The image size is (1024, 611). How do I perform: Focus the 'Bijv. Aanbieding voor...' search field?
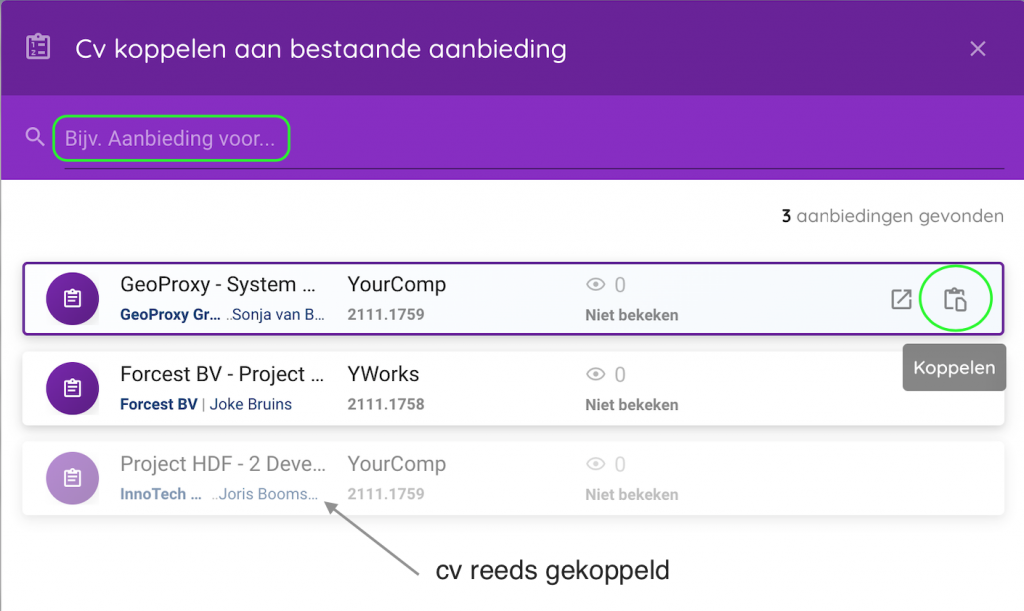170,138
